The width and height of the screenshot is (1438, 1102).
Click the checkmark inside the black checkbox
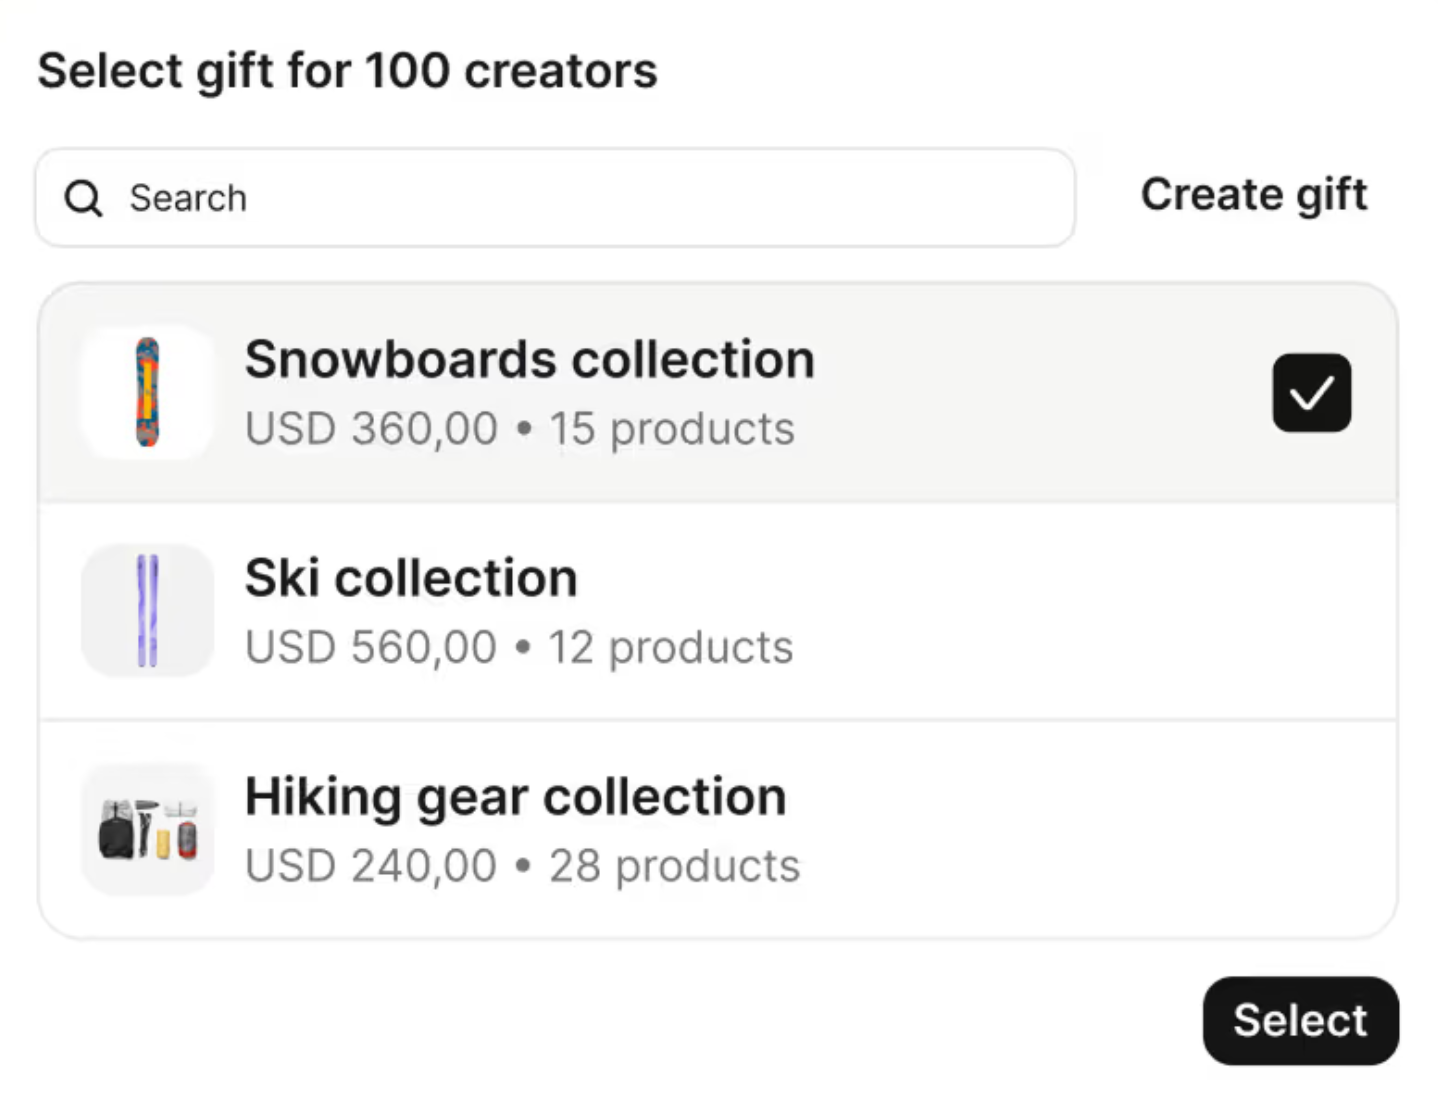[x=1311, y=393]
